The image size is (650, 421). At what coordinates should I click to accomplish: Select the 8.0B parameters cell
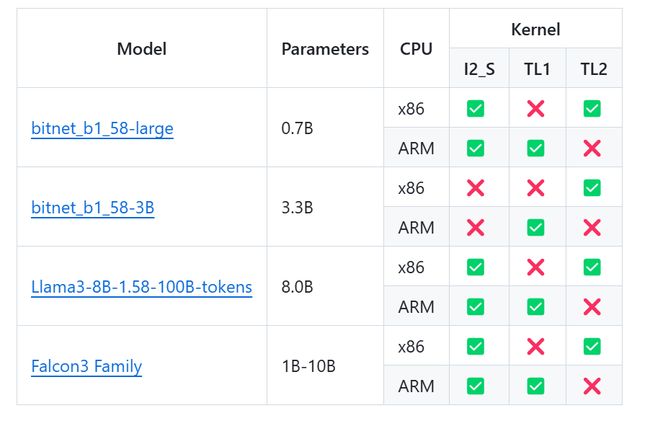(x=325, y=287)
